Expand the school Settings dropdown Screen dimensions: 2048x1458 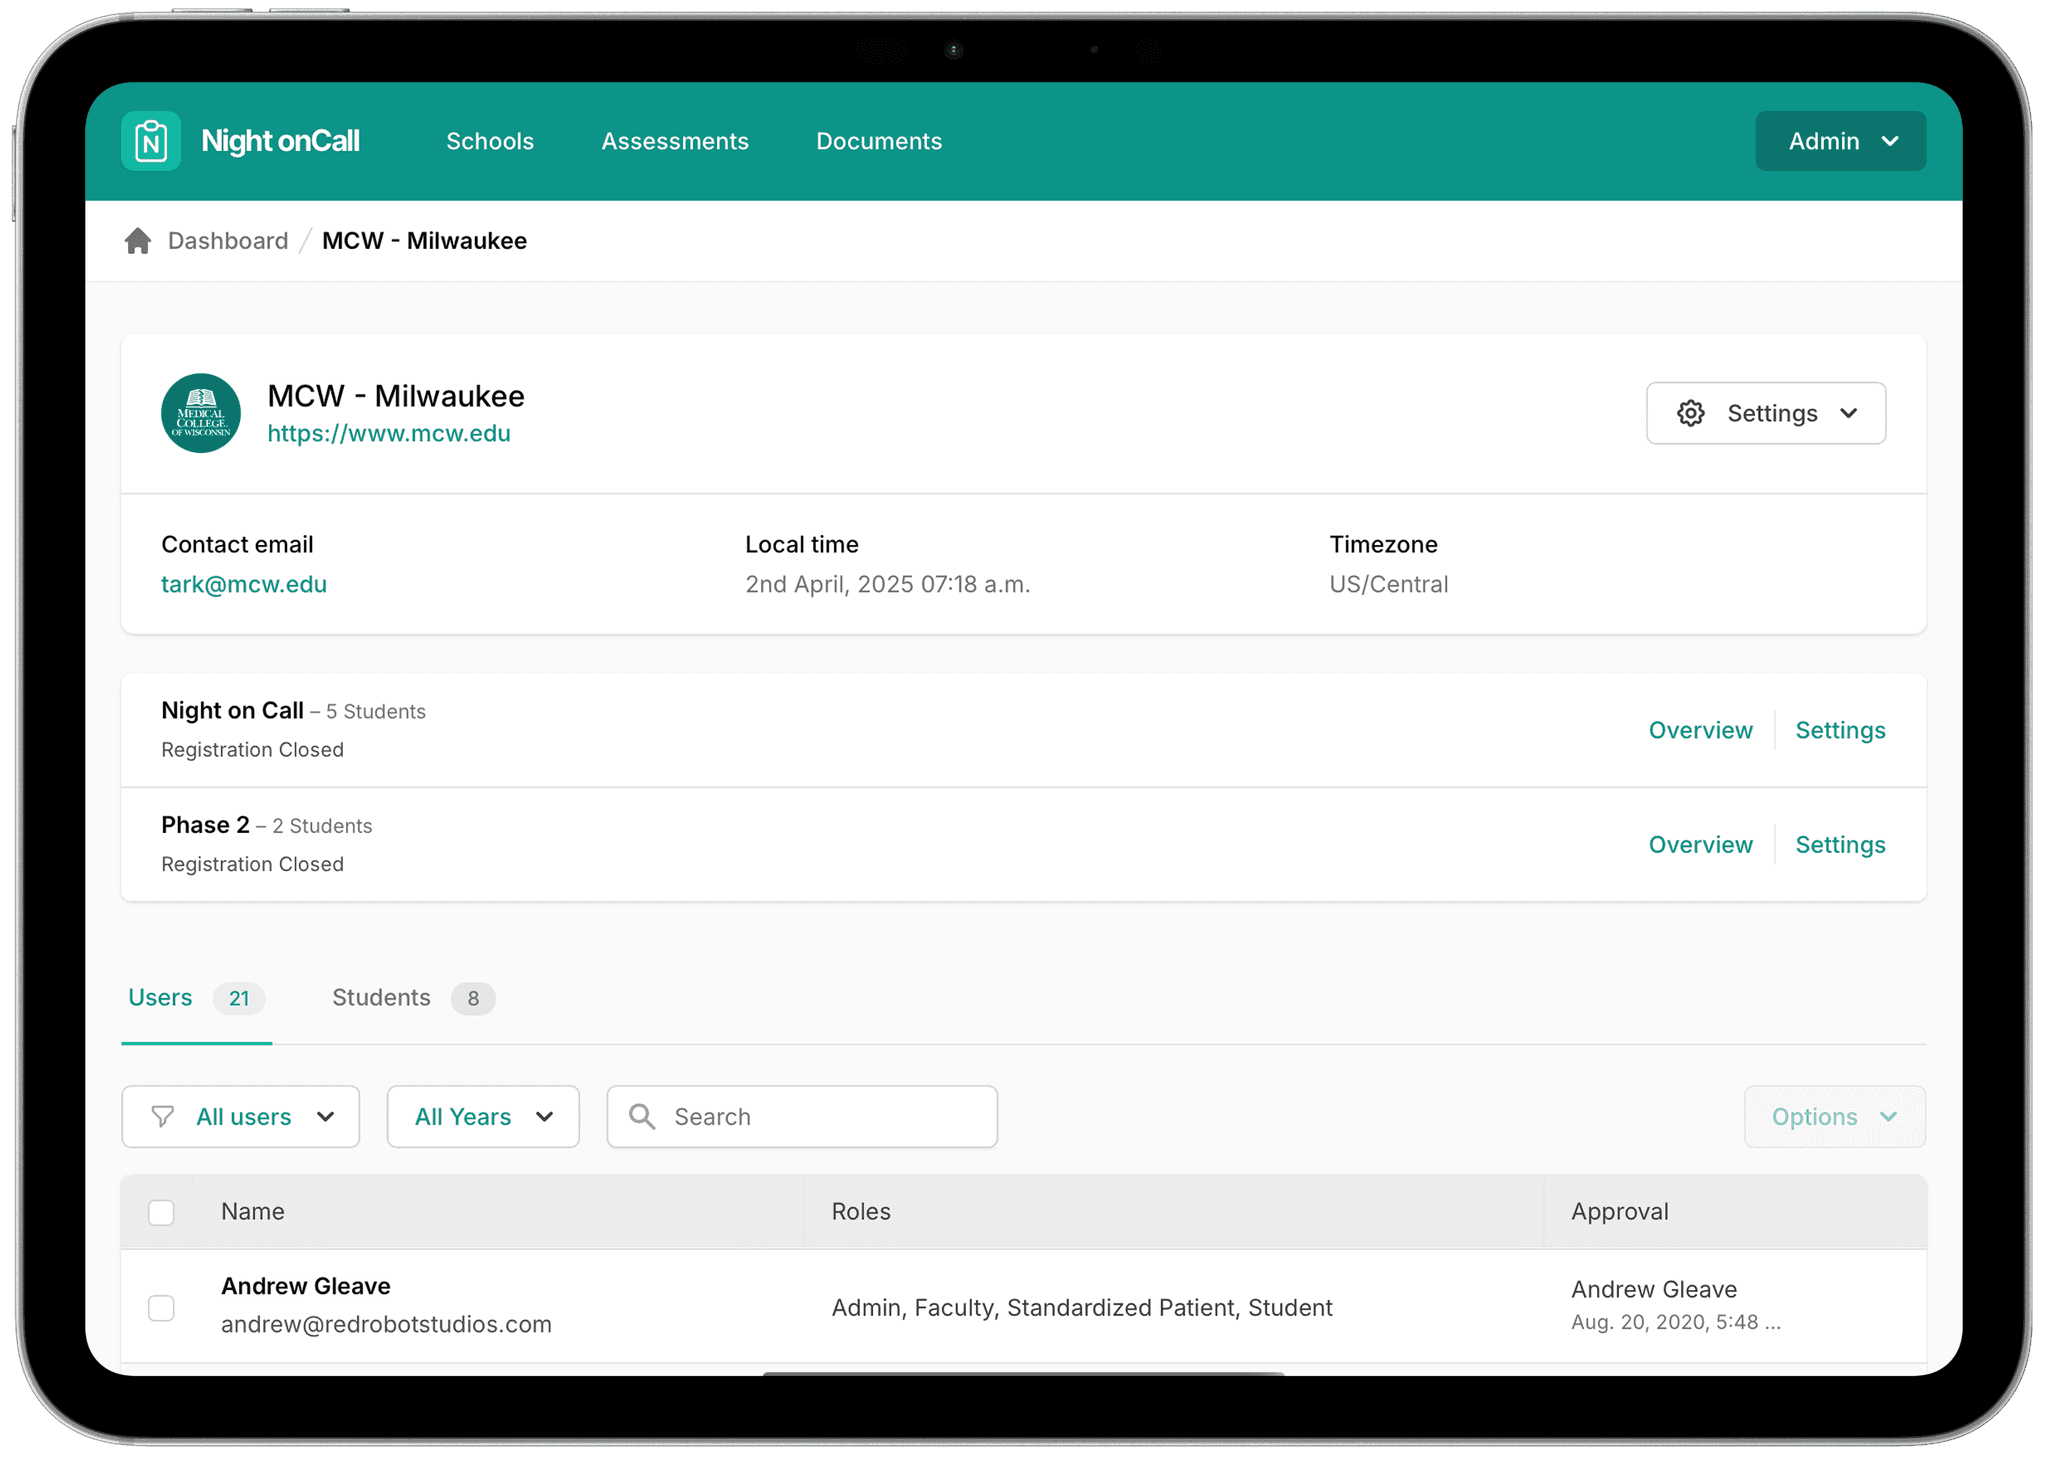(1766, 413)
